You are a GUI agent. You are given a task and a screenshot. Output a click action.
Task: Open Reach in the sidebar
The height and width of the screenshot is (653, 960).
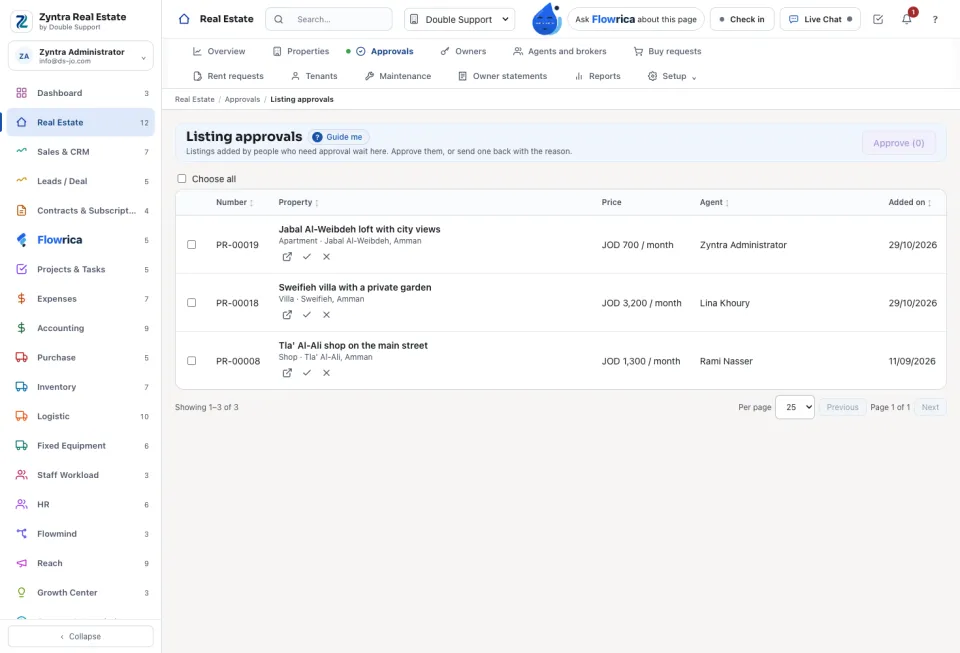coord(81,563)
